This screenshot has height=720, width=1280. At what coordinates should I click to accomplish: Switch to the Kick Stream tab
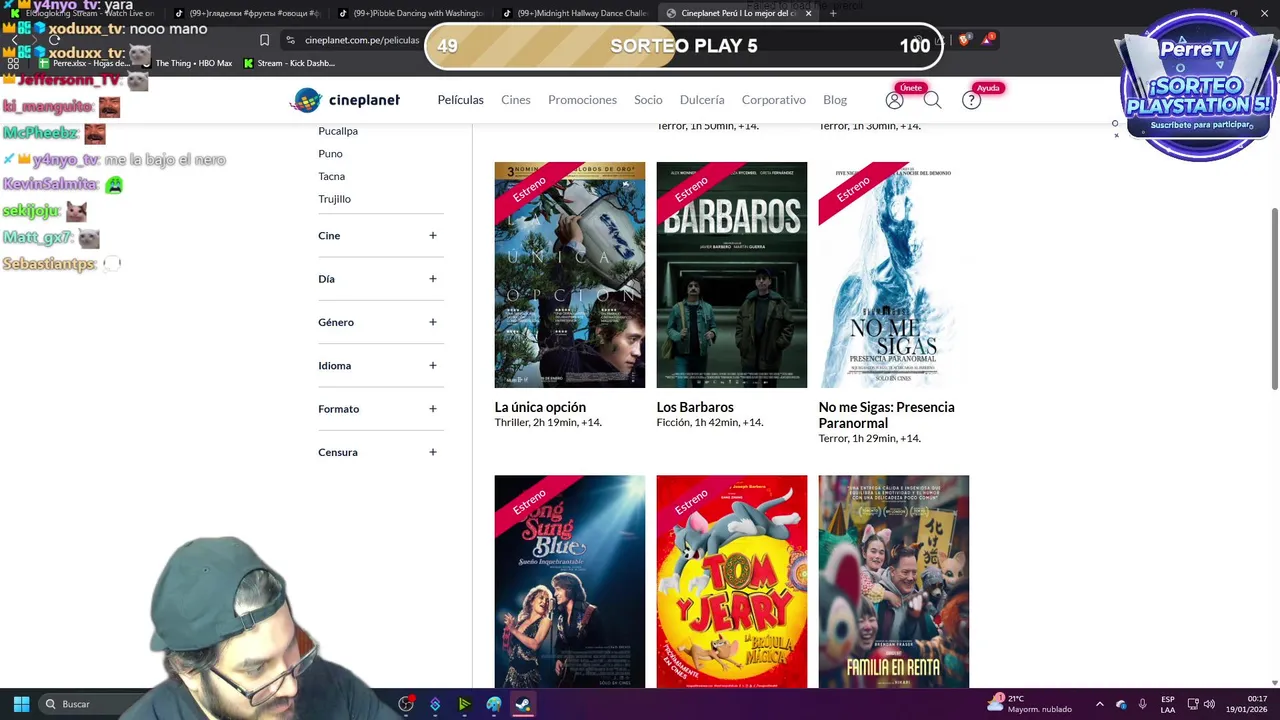84,13
